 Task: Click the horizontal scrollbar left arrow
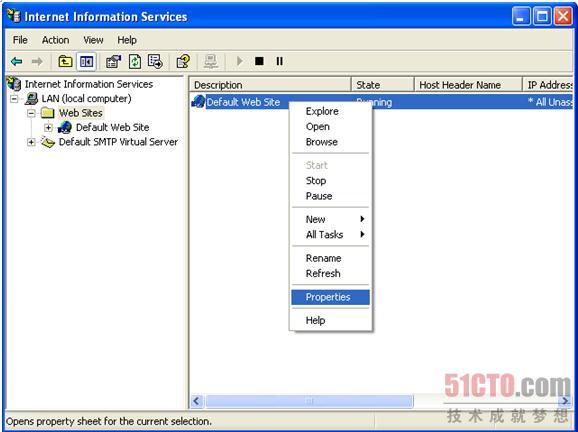point(196,401)
